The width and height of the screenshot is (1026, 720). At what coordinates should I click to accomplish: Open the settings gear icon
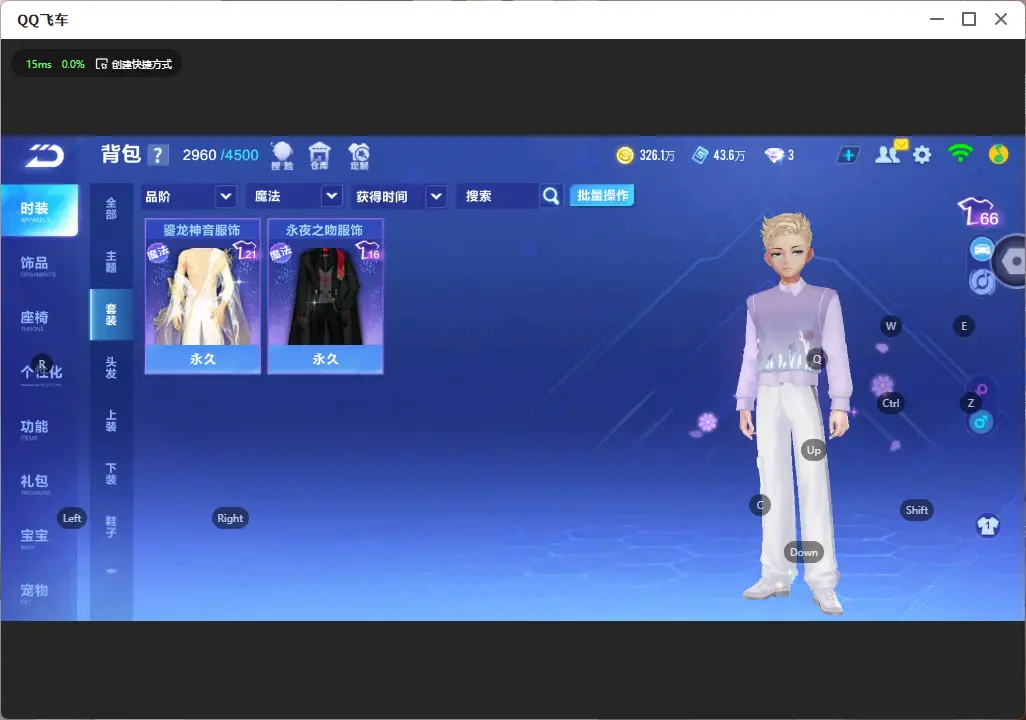(x=922, y=155)
